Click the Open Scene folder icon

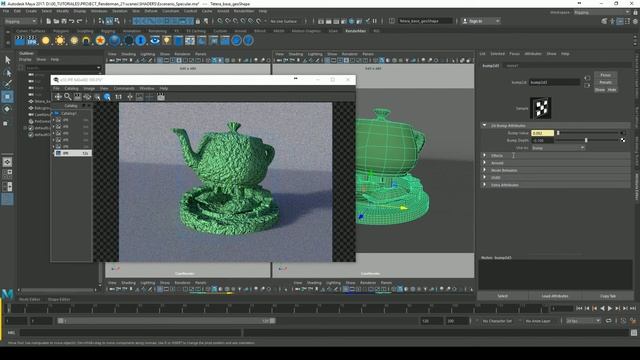[x=56, y=21]
